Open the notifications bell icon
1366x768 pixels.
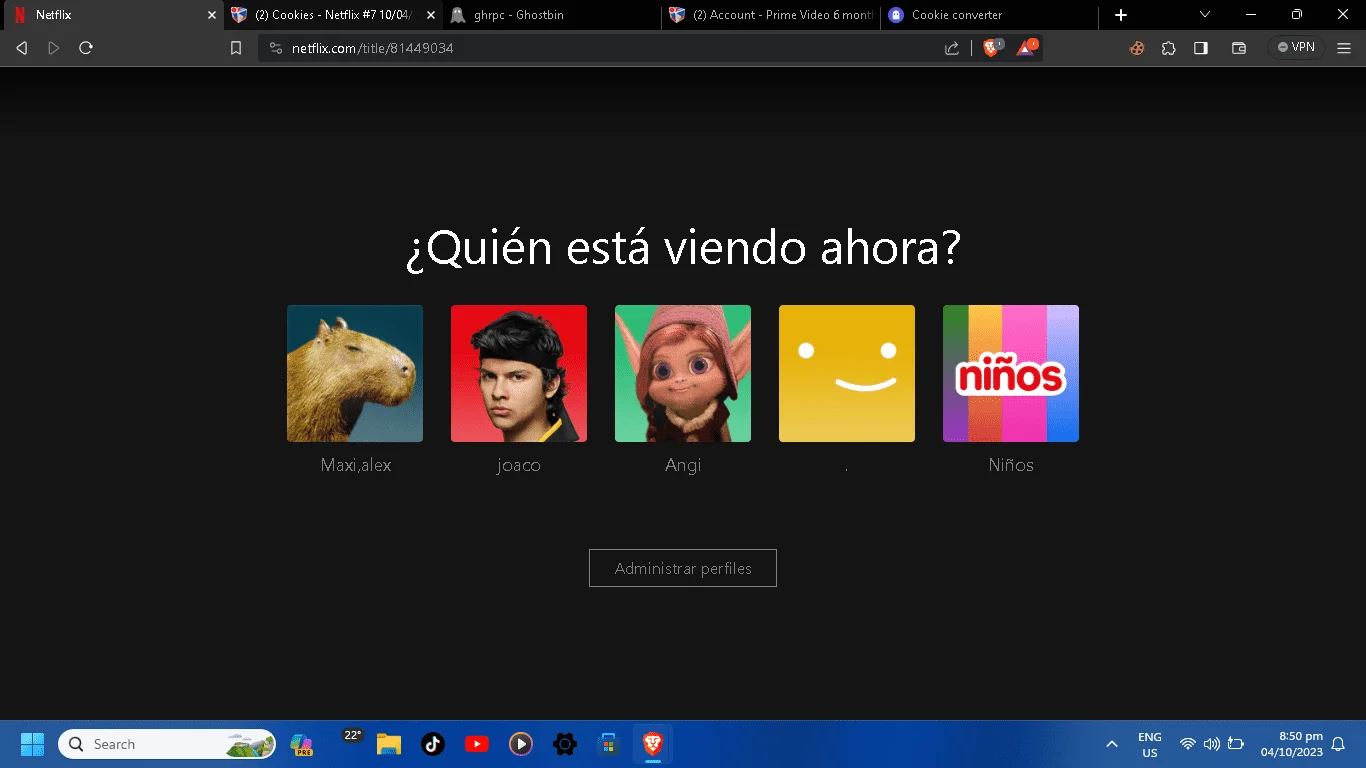[1338, 744]
